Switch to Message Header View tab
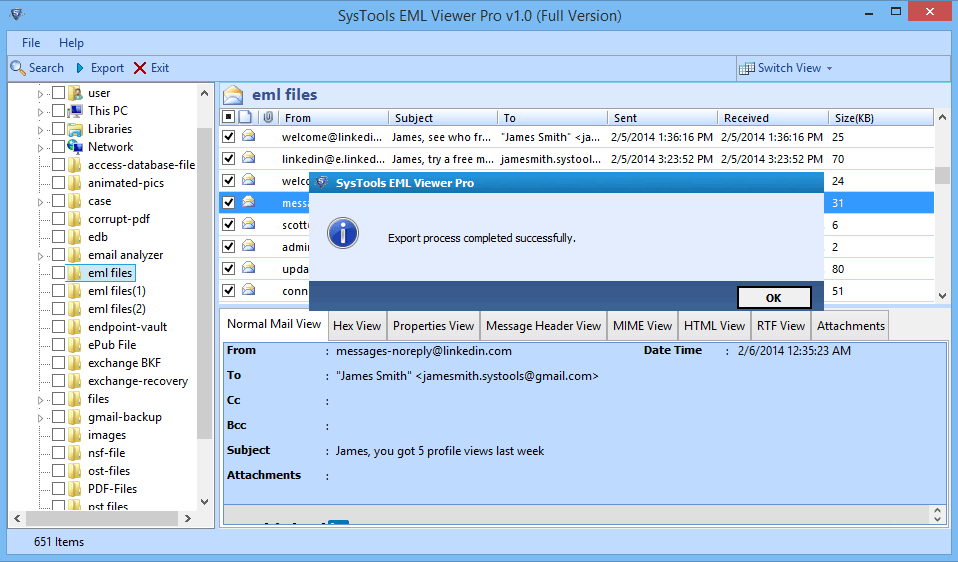958x562 pixels. (544, 326)
